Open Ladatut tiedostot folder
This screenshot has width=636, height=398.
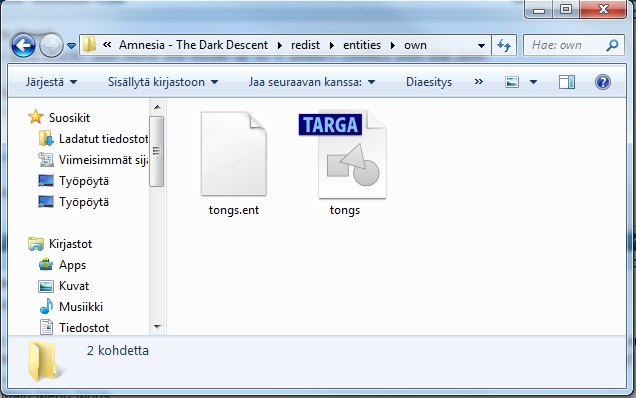point(93,139)
